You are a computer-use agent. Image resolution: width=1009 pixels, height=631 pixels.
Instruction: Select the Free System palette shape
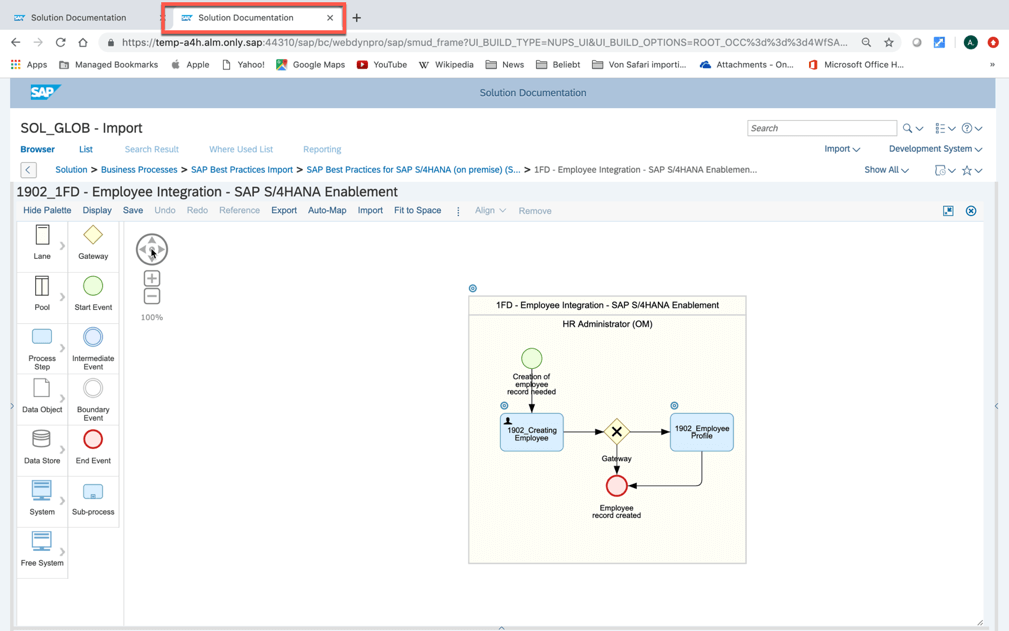click(x=42, y=549)
